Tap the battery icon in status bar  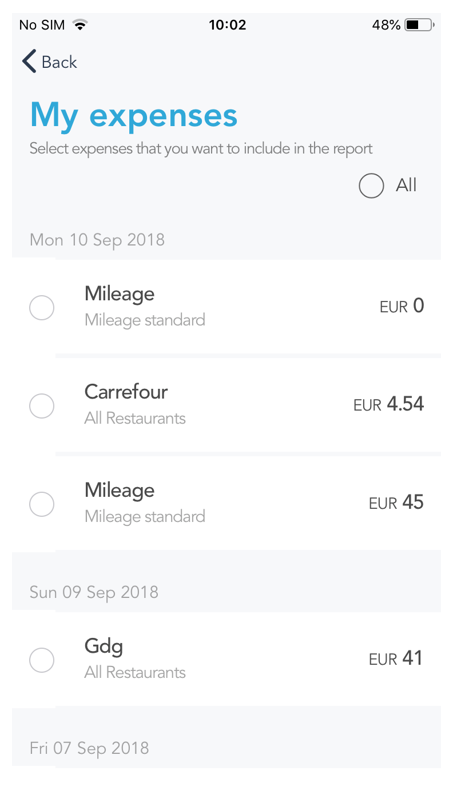pos(419,25)
